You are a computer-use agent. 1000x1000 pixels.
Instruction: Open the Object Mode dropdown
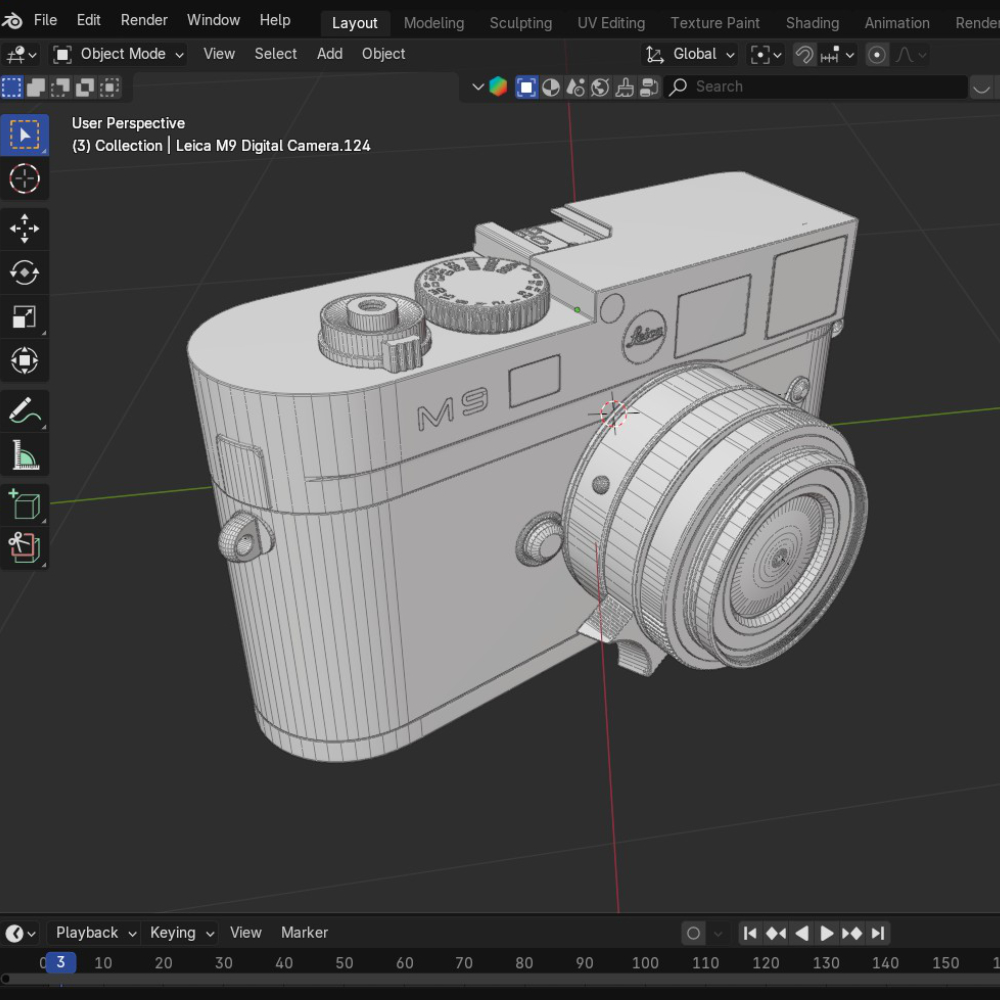tap(119, 54)
